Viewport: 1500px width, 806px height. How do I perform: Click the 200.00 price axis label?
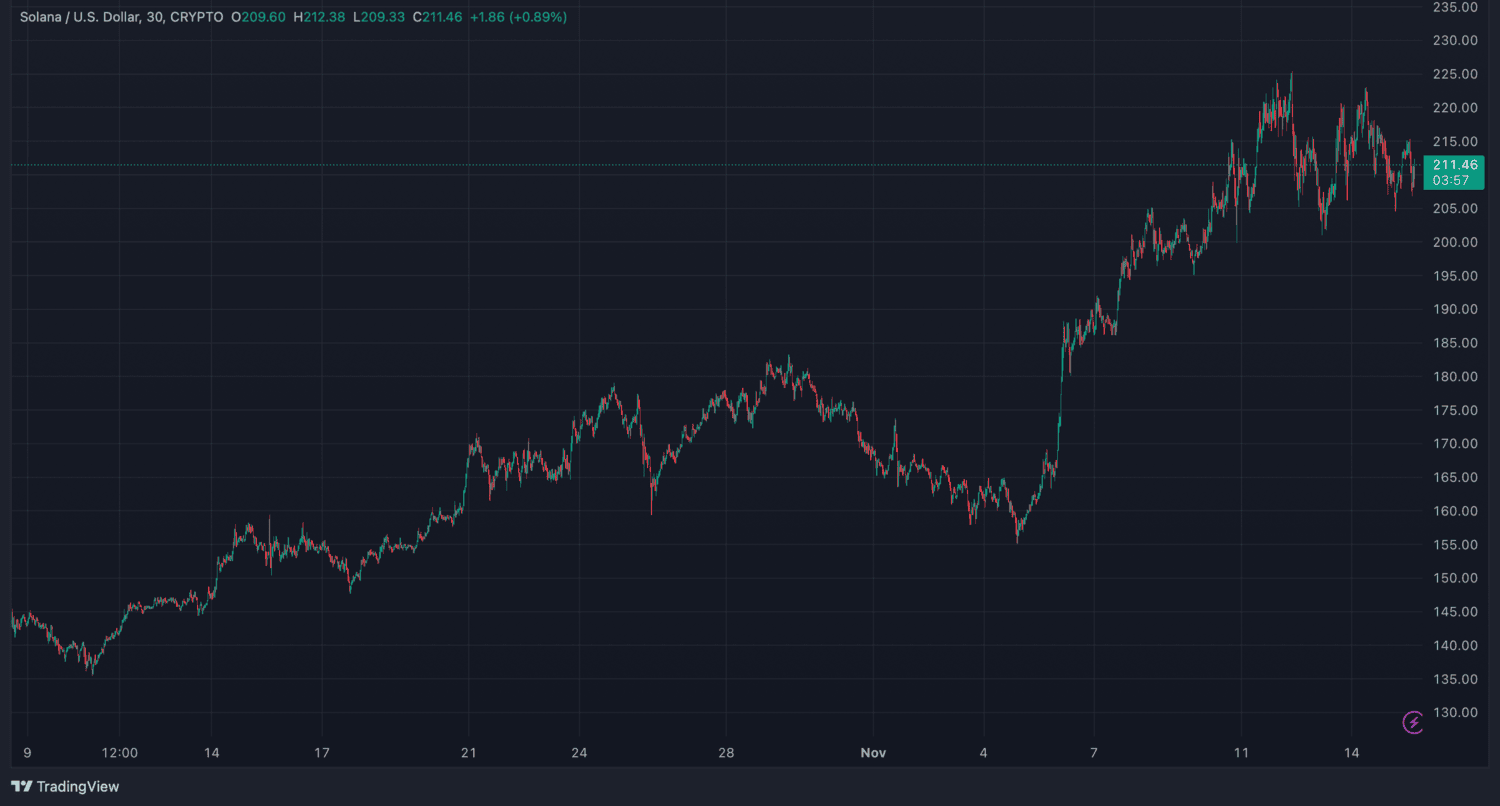click(x=1455, y=242)
